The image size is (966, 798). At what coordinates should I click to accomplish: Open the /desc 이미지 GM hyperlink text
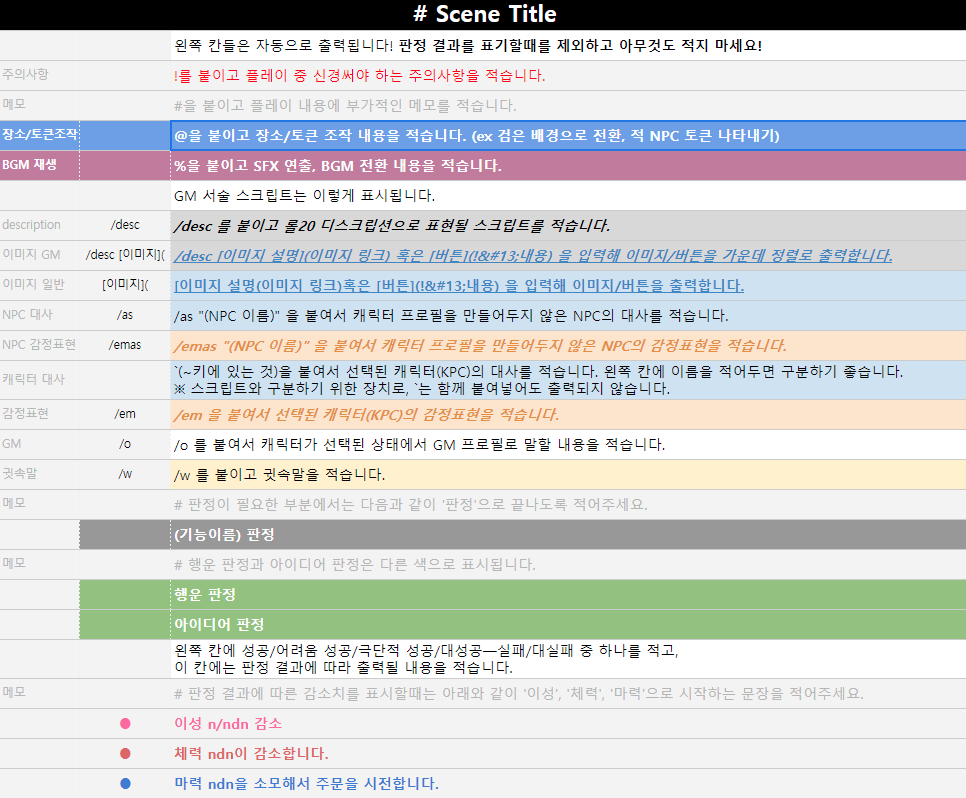(533, 256)
